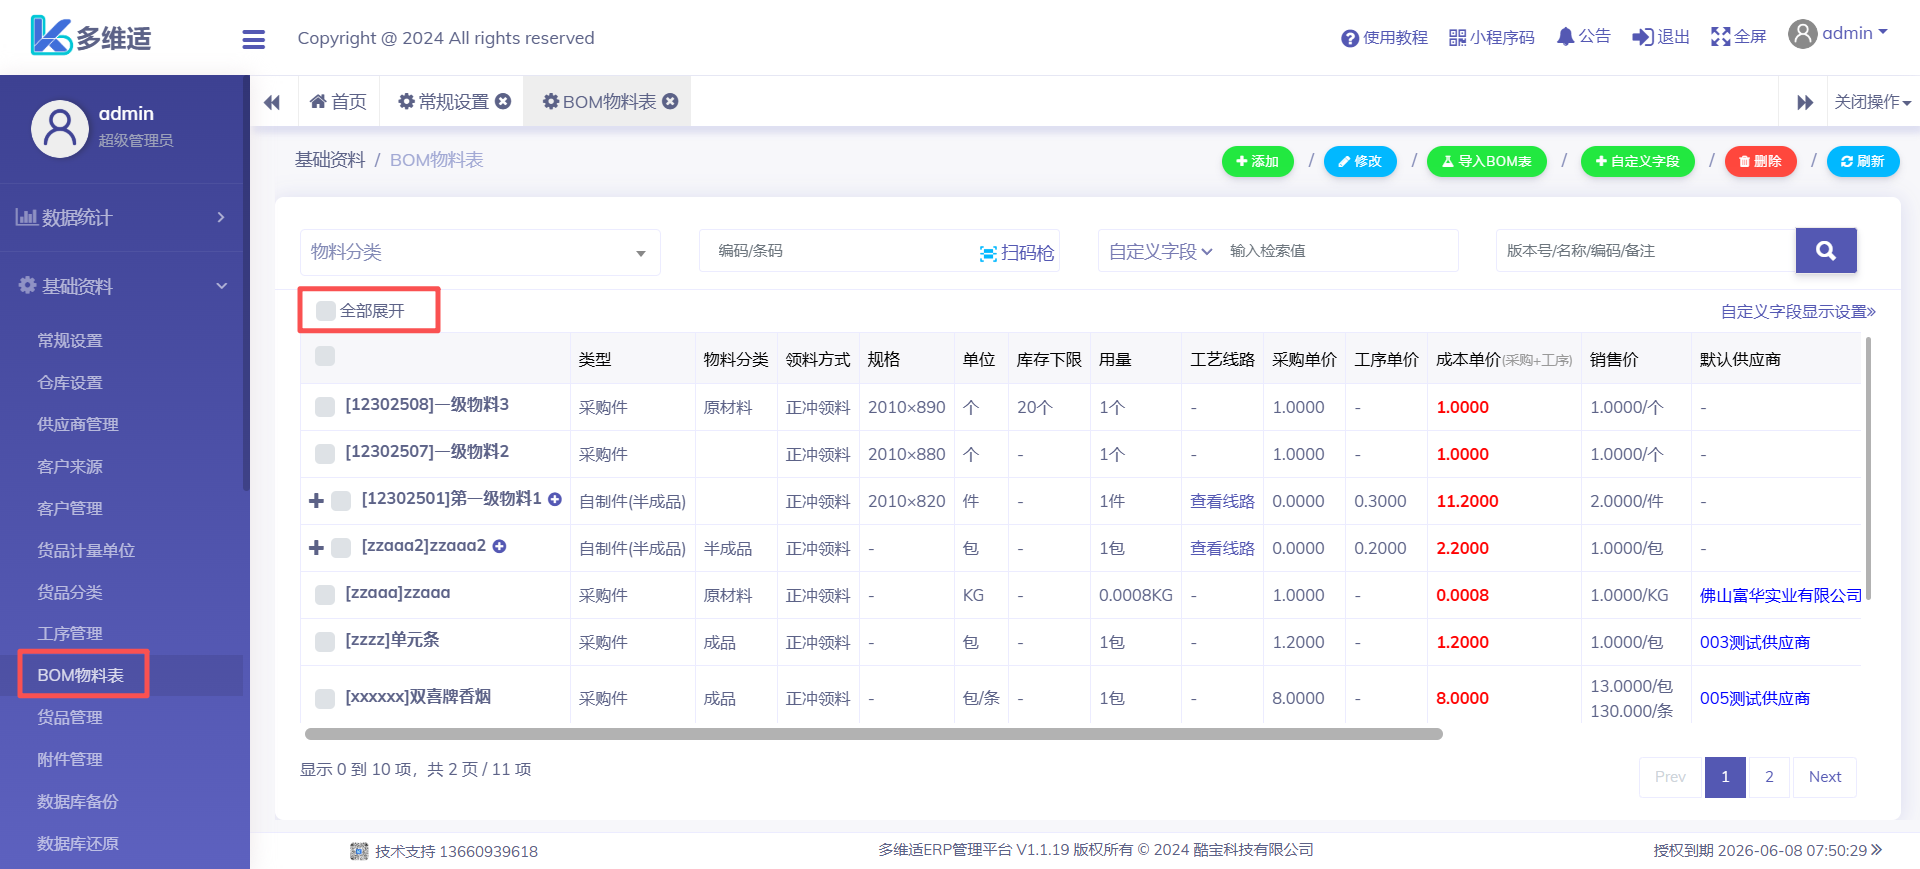Viewport: 1920px width, 869px height.
Task: Expand the 第一级物料1 tree row
Action: 316,501
